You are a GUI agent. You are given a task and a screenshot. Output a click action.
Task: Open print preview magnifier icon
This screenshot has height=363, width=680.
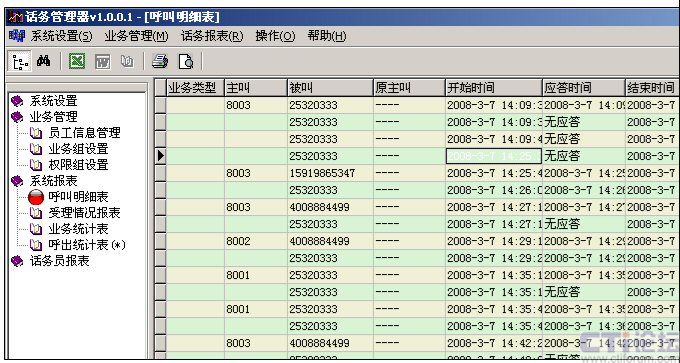point(186,62)
